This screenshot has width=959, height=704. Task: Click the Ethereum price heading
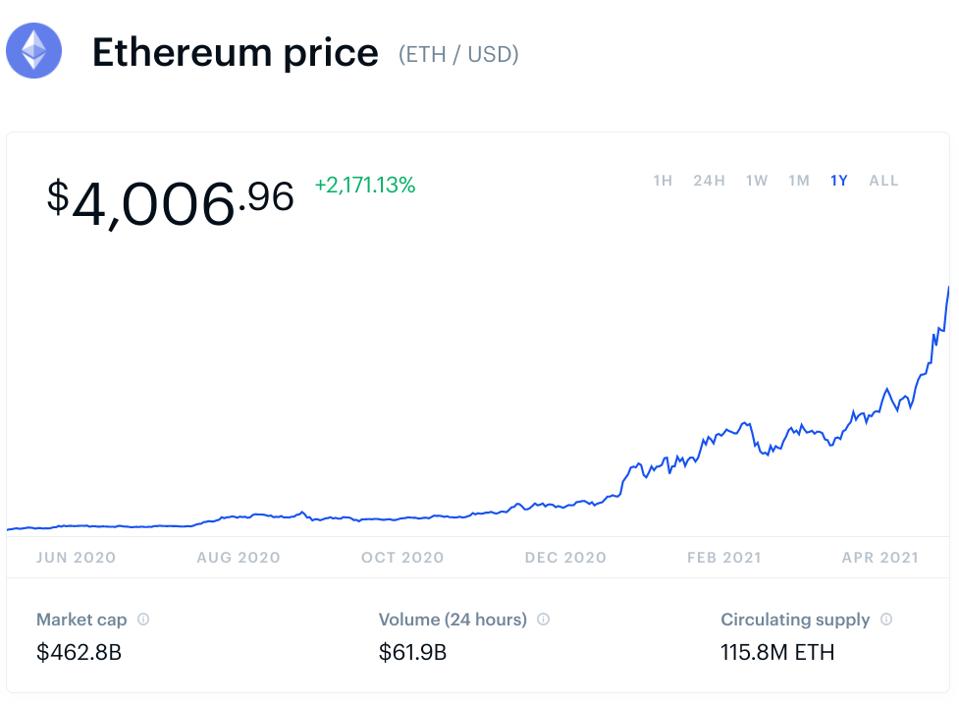tap(235, 52)
